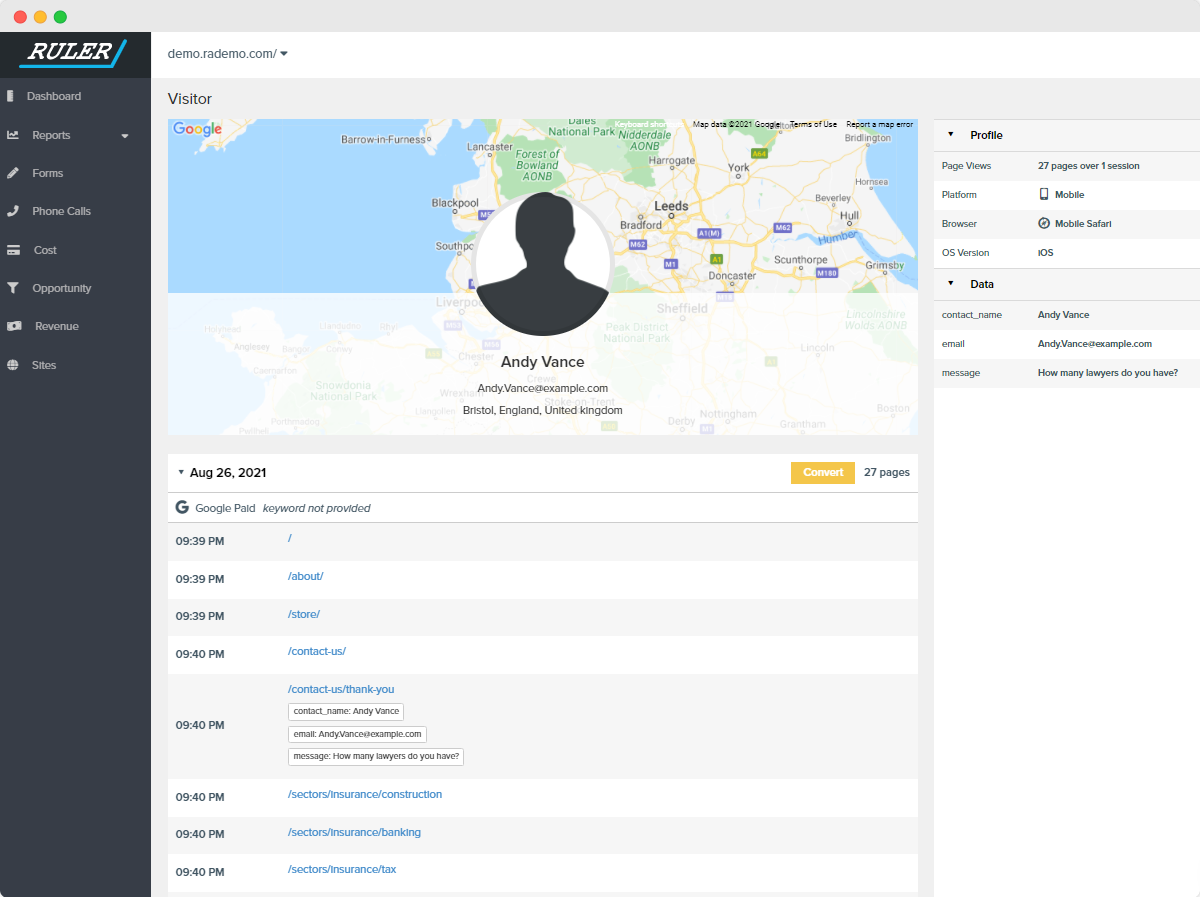Click the message: How many lawyers tag
The image size is (1200, 897).
pyautogui.click(x=376, y=756)
